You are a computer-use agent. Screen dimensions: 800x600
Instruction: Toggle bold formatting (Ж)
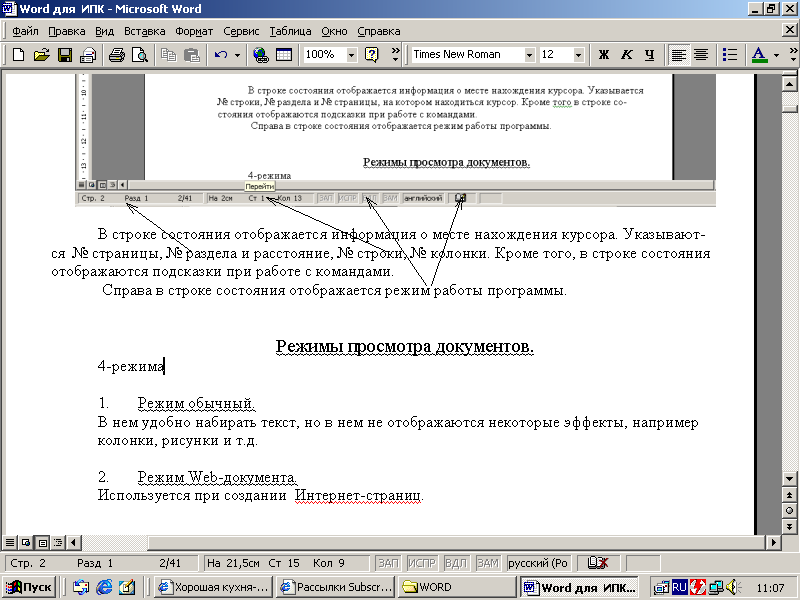click(604, 55)
